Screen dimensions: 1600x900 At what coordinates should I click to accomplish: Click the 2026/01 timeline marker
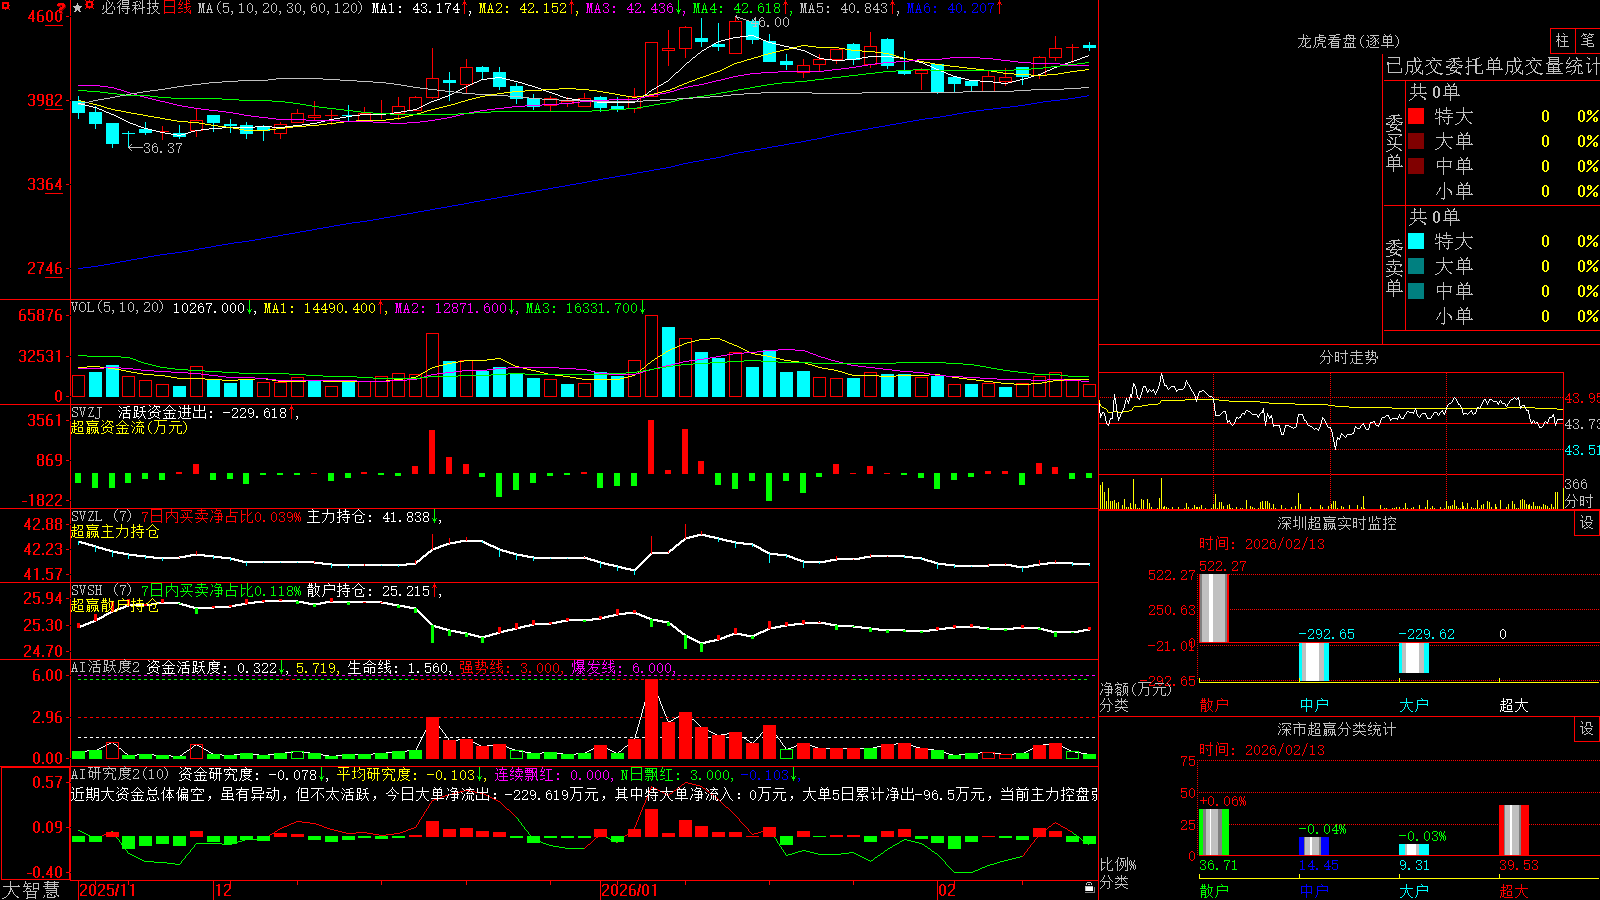(x=629, y=890)
